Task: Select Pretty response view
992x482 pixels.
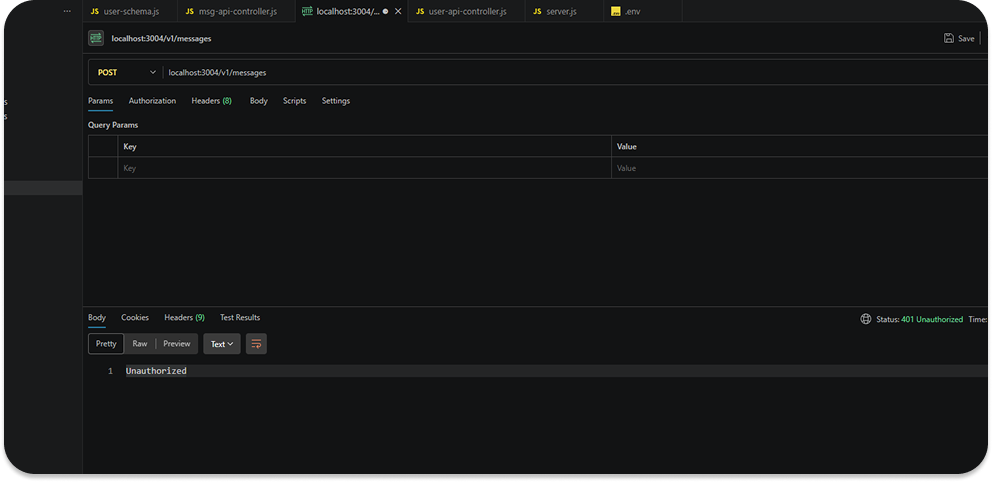Action: [106, 344]
